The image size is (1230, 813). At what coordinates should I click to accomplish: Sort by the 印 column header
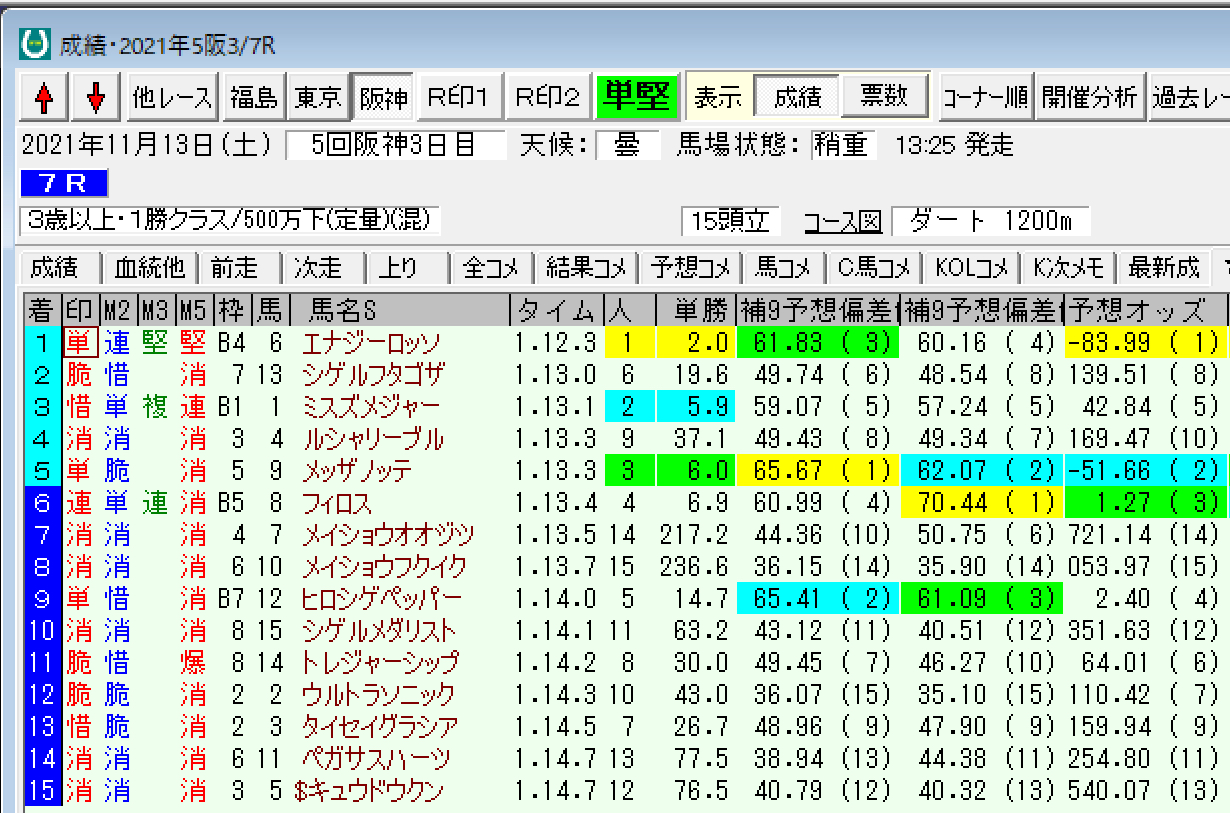[x=79, y=310]
